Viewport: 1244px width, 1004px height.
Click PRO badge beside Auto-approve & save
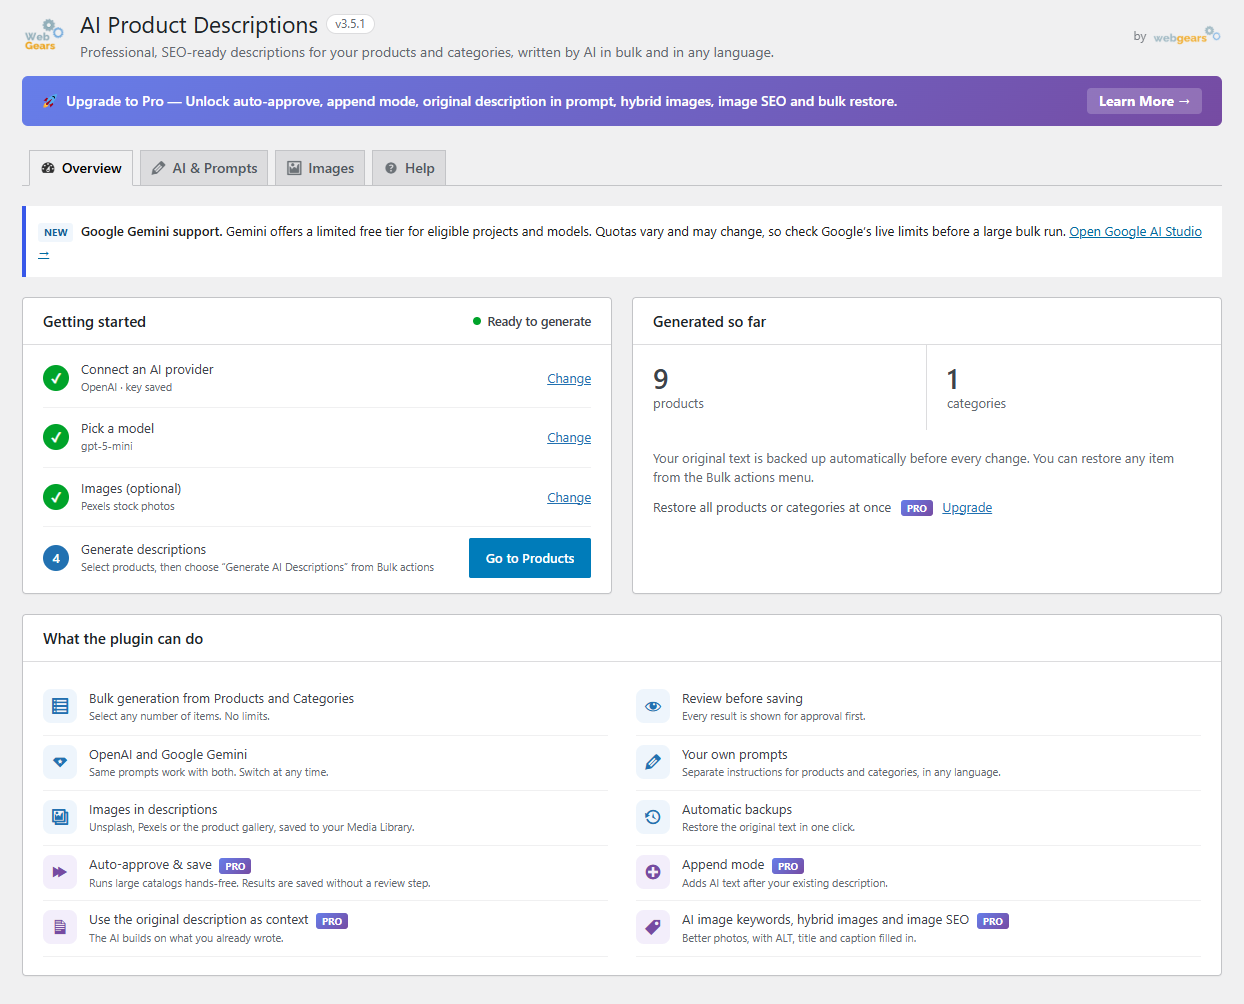235,866
